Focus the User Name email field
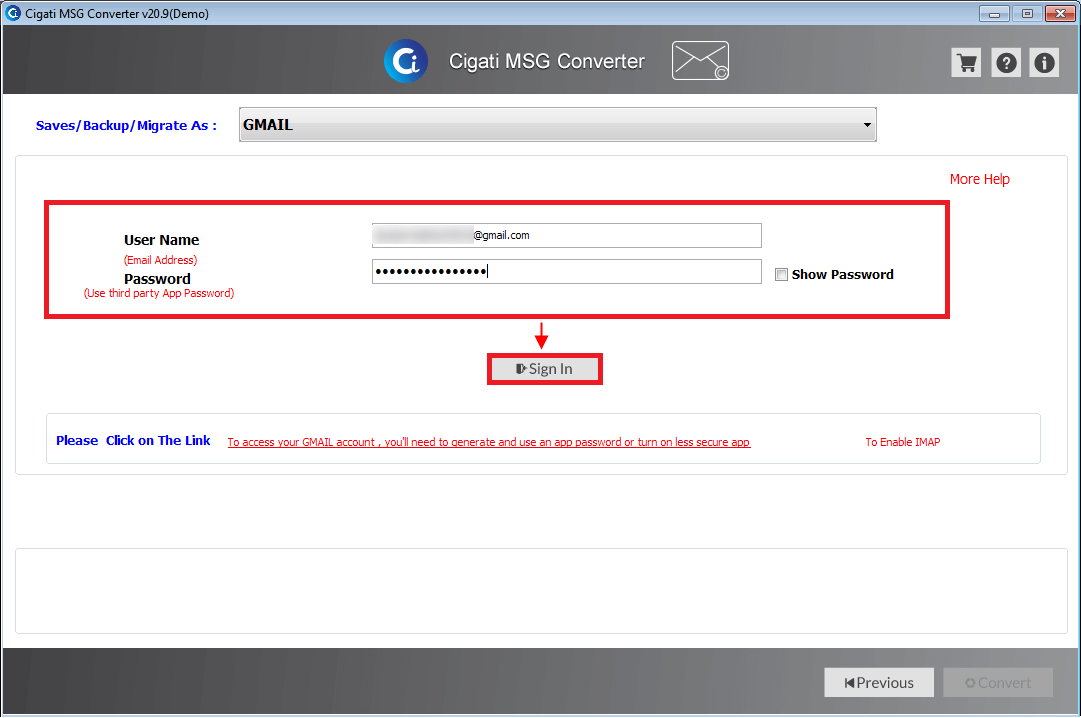 tap(567, 235)
